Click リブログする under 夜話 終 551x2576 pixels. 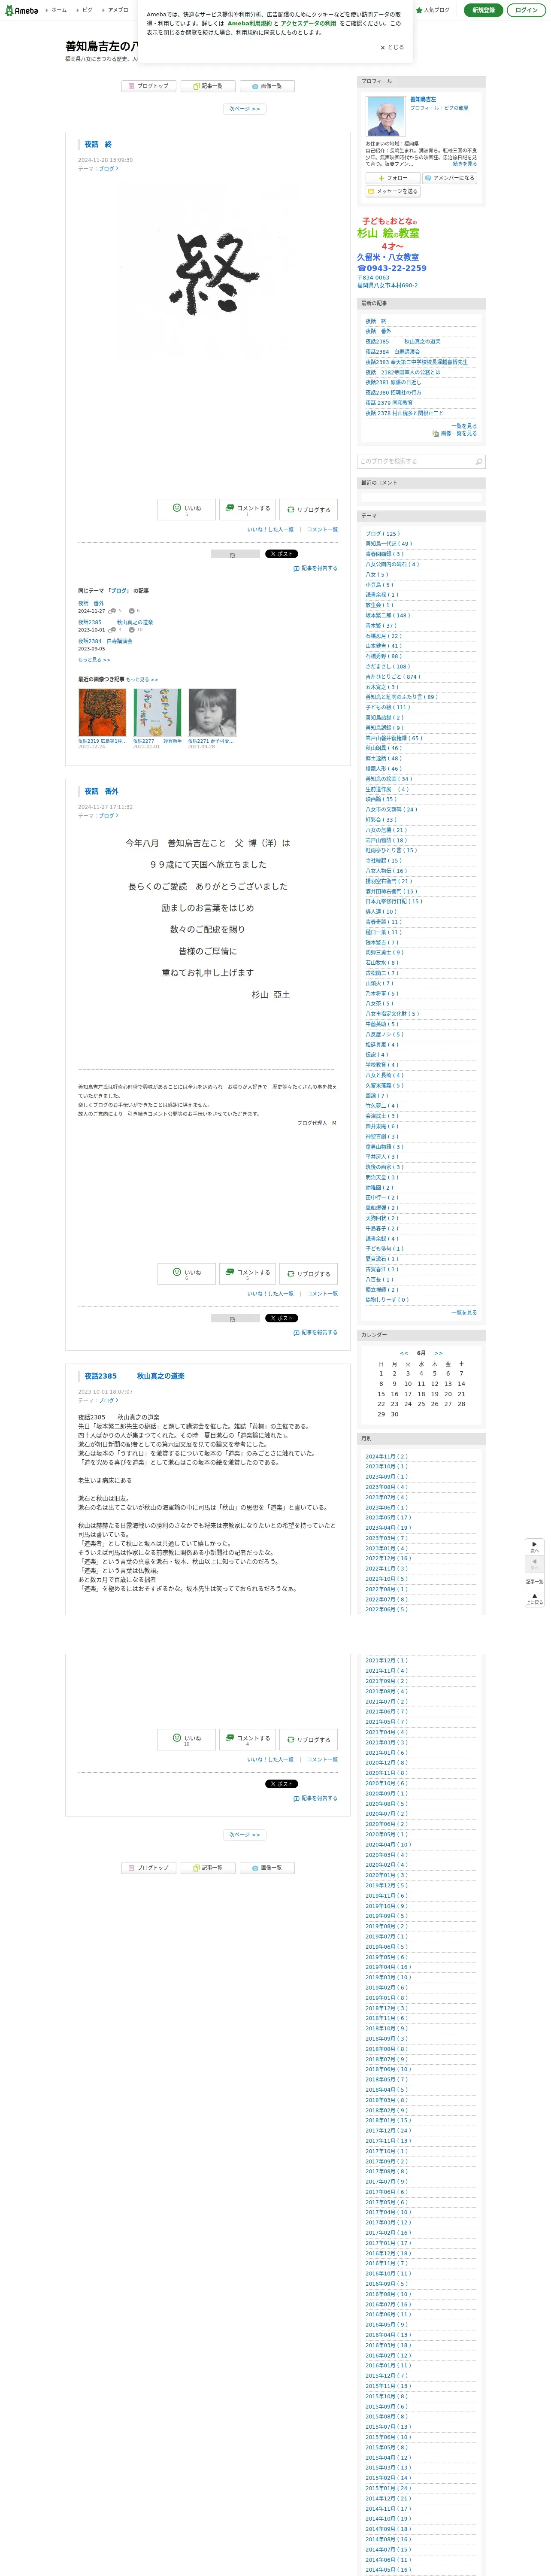tap(308, 510)
